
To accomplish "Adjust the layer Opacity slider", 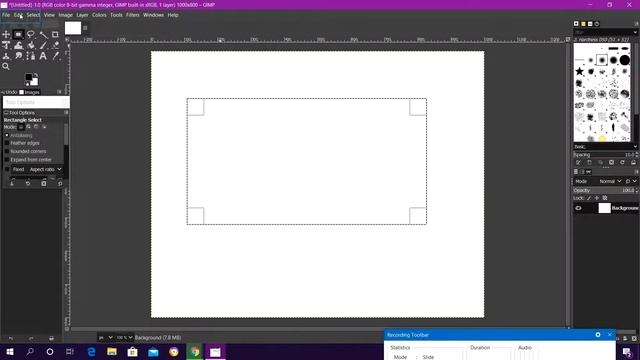I will pos(605,191).
